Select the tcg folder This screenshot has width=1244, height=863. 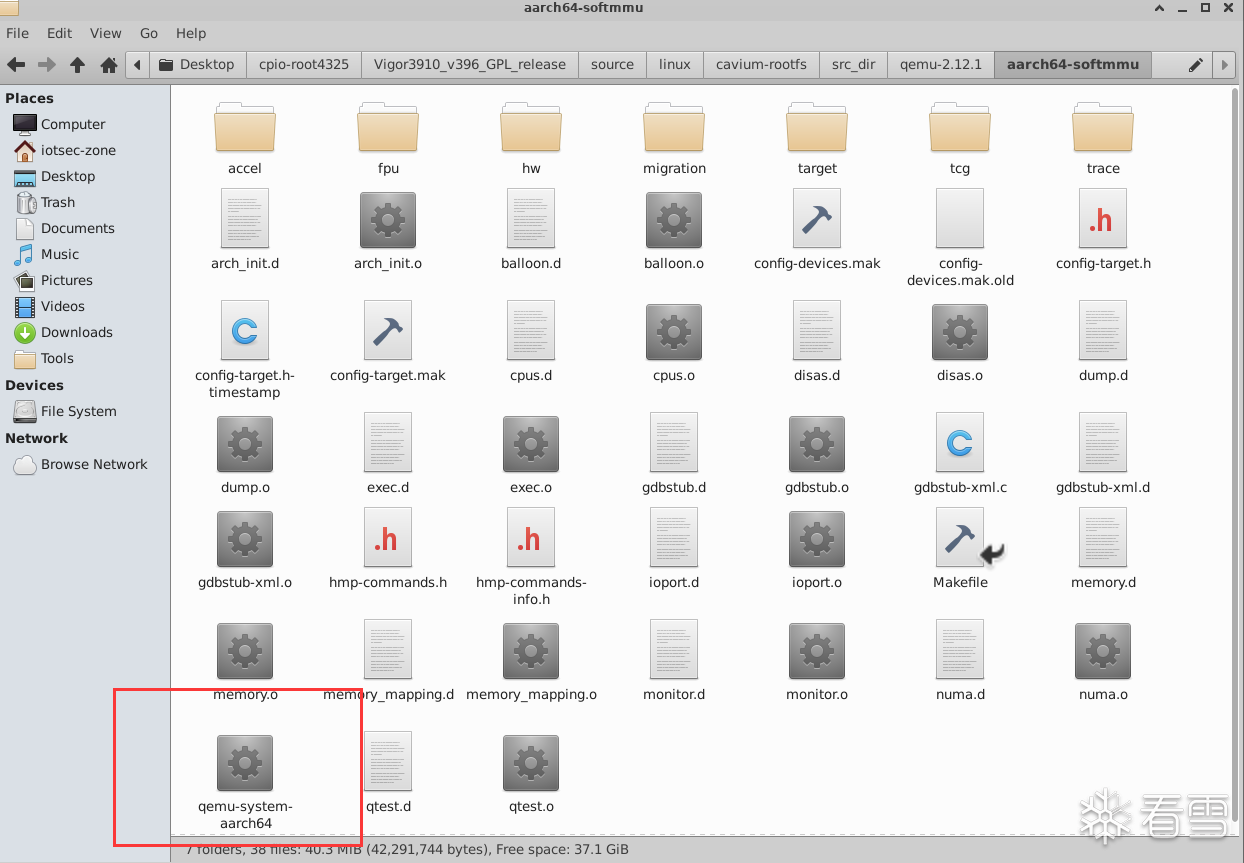[960, 138]
